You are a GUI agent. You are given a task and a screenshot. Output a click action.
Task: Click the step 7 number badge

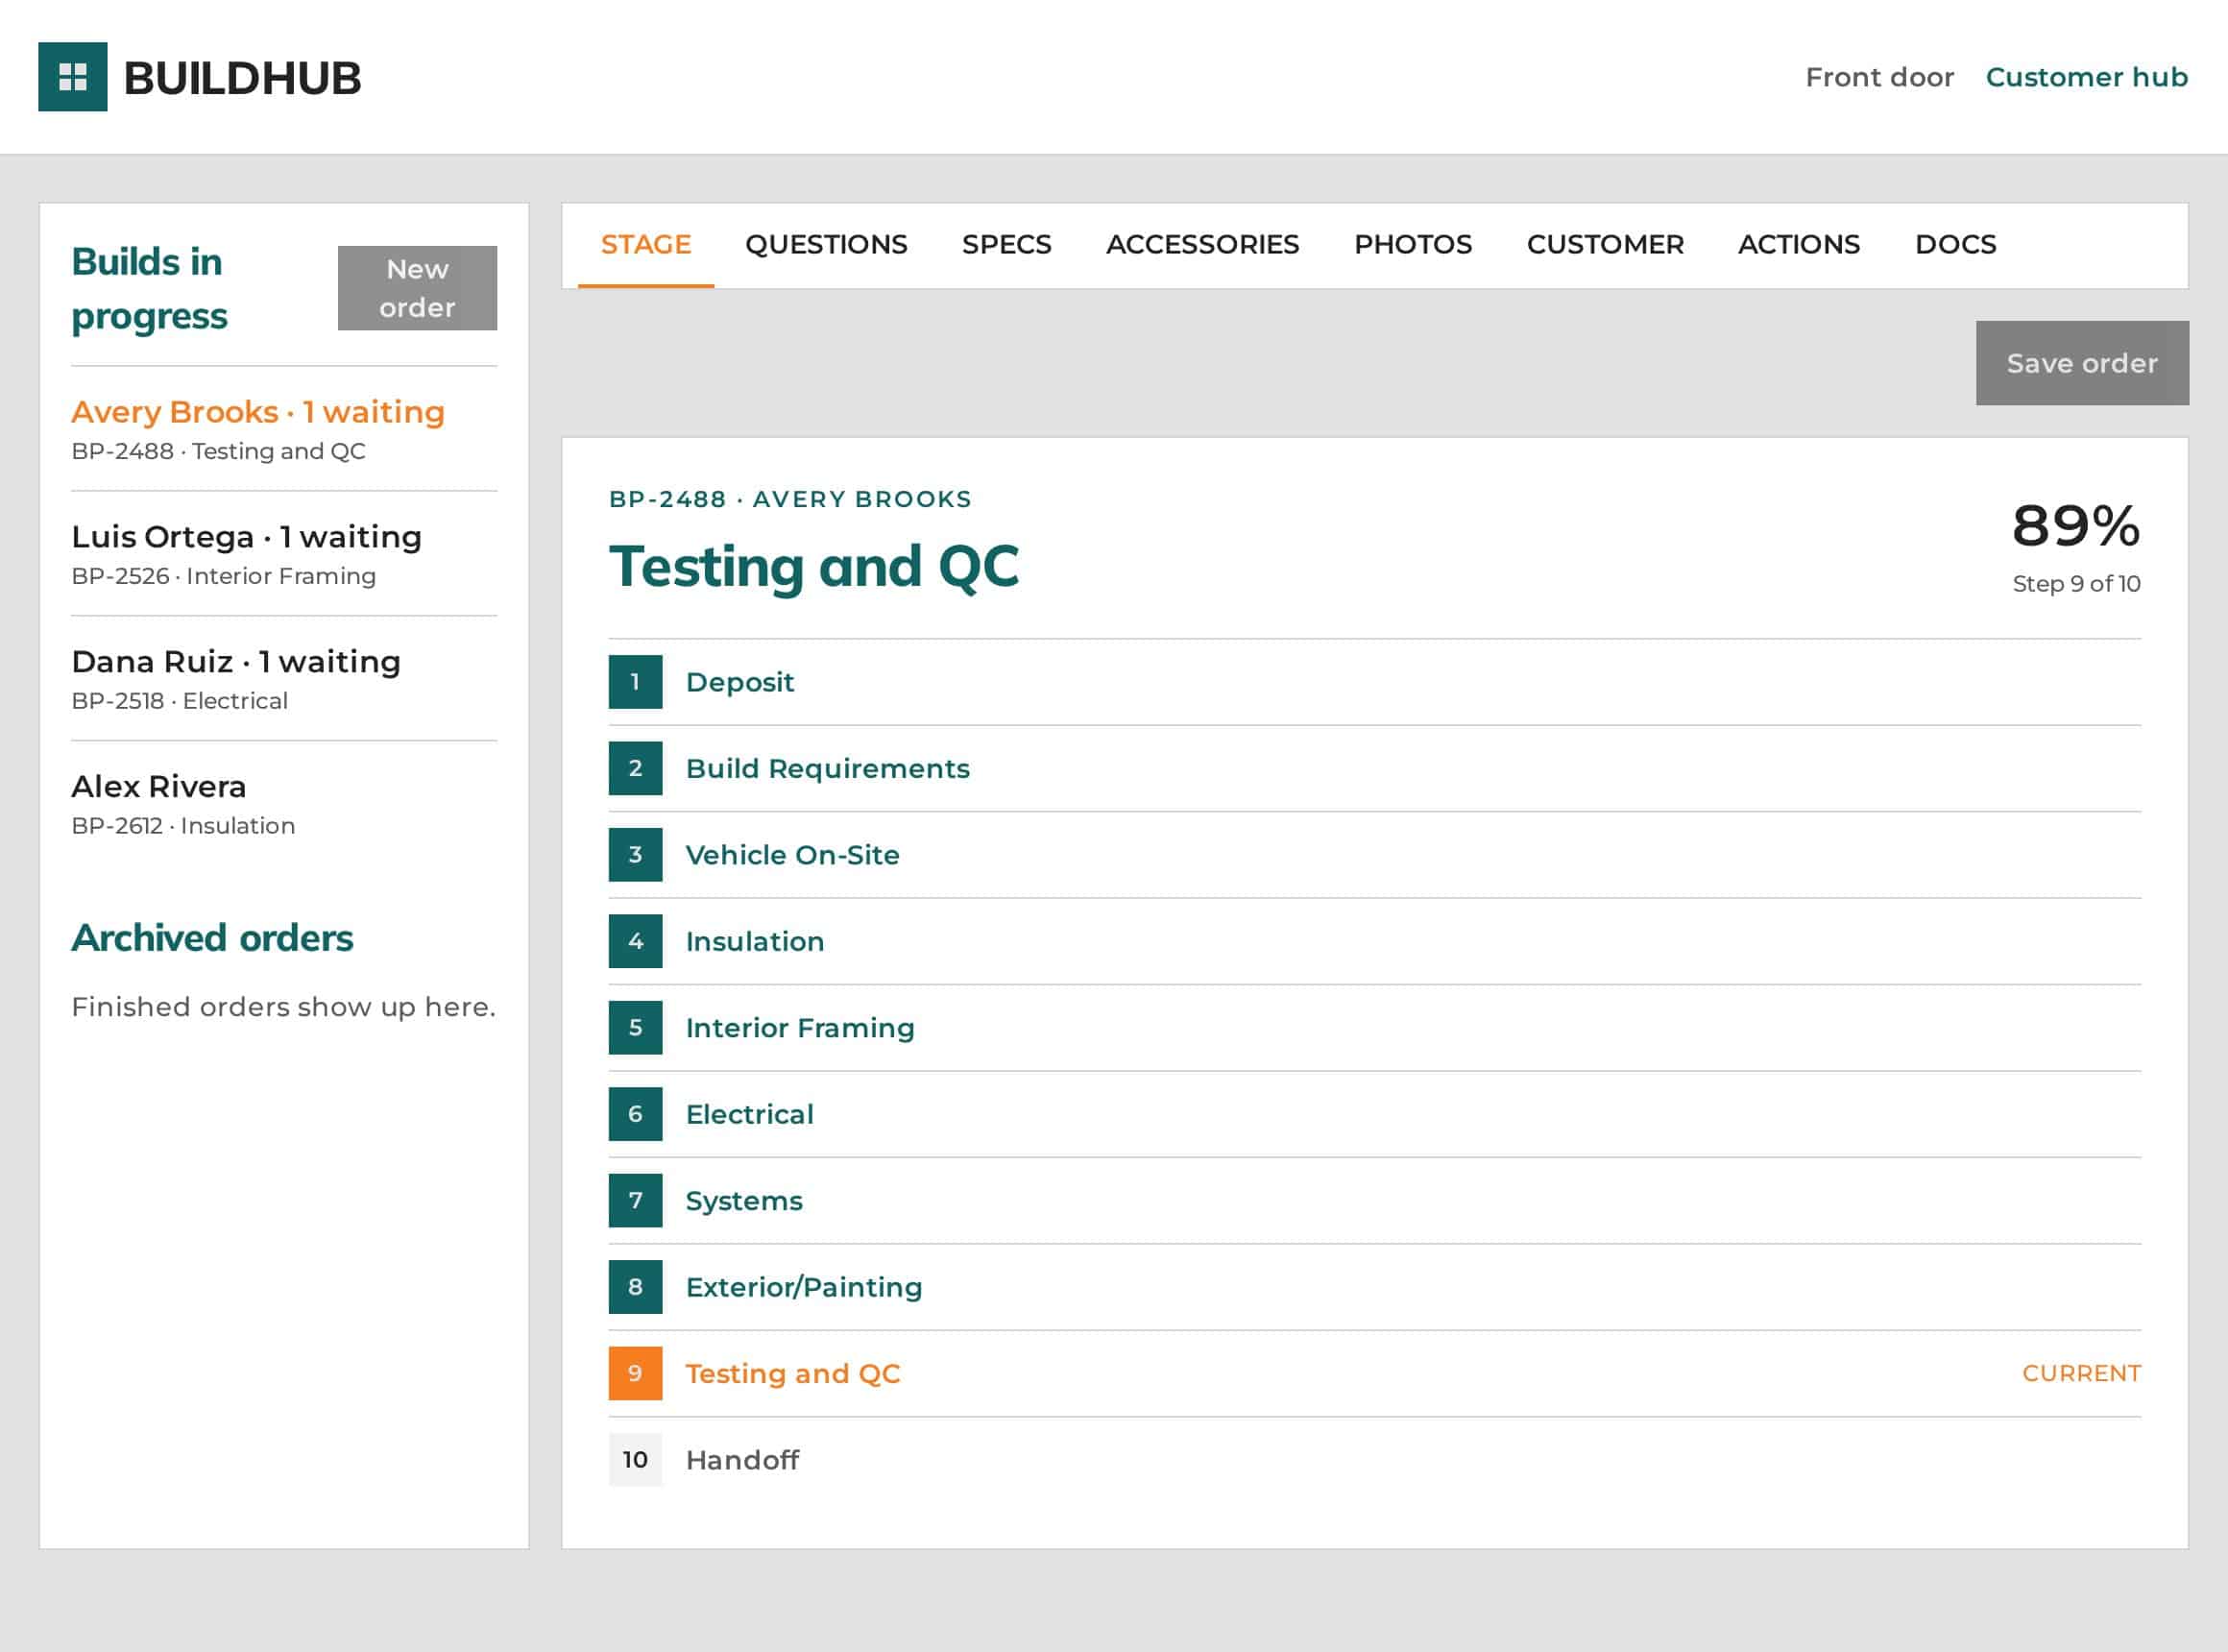(x=635, y=1200)
